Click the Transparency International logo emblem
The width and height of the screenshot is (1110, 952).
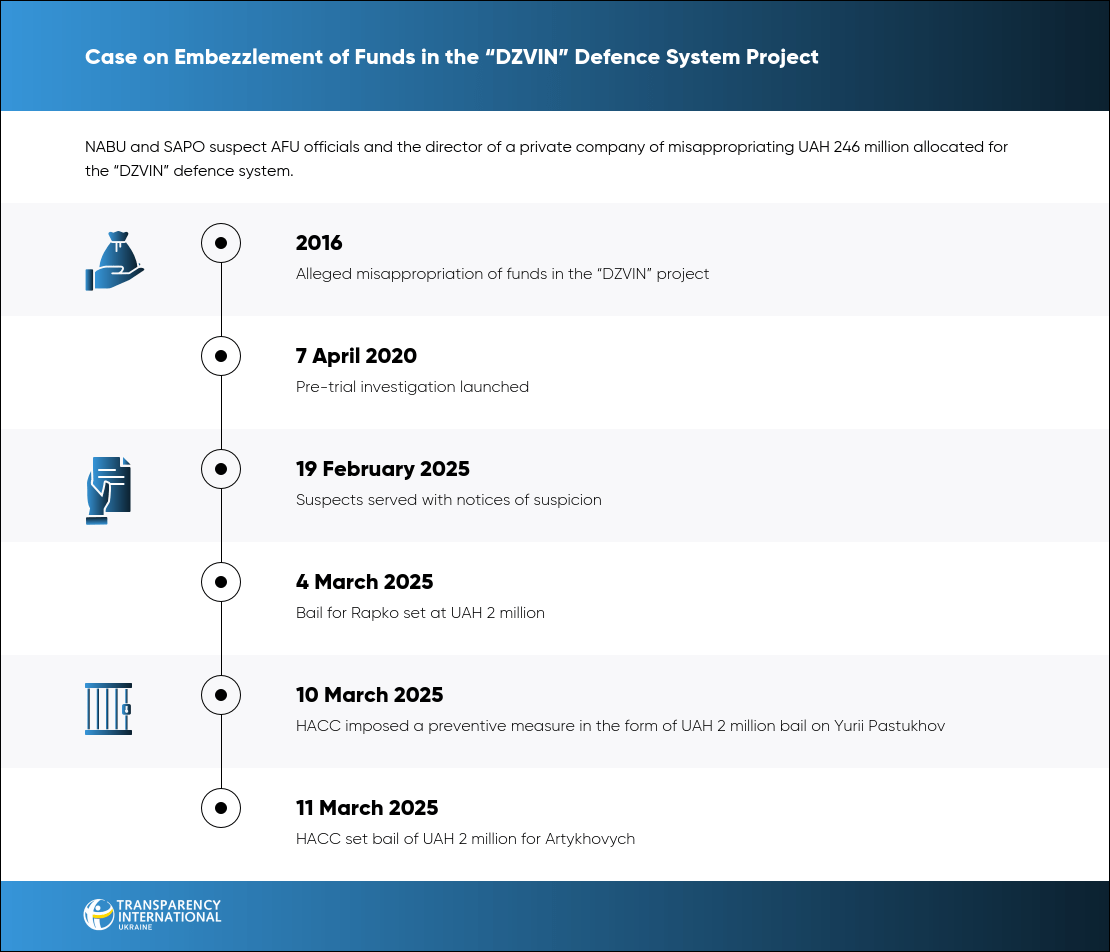coord(99,914)
